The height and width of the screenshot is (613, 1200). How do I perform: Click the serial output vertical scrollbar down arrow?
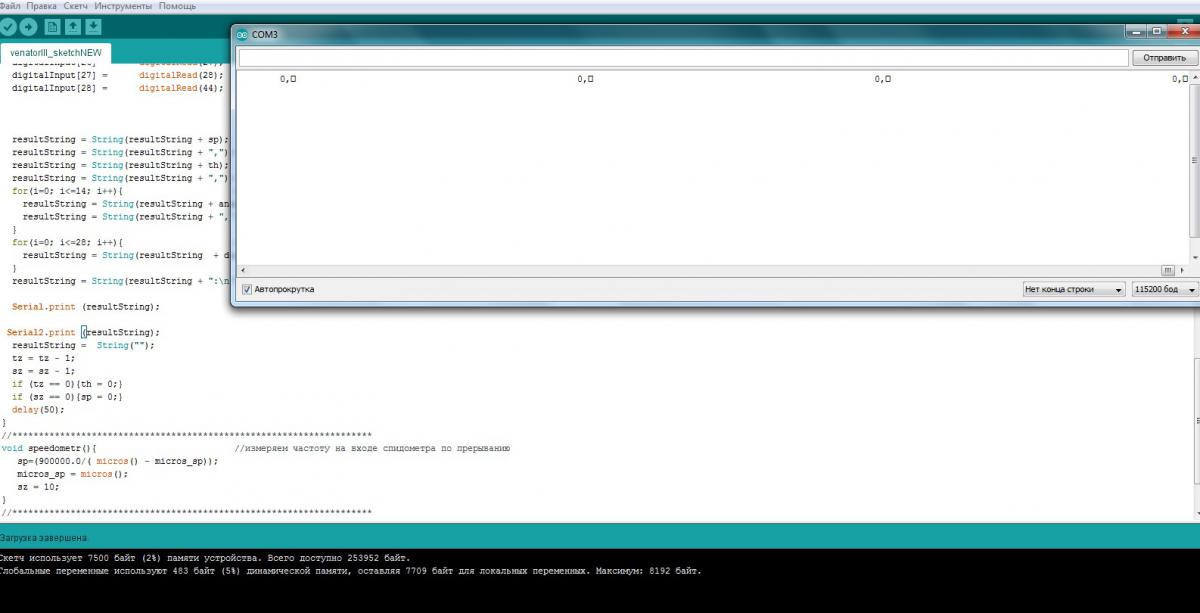pyautogui.click(x=1196, y=258)
